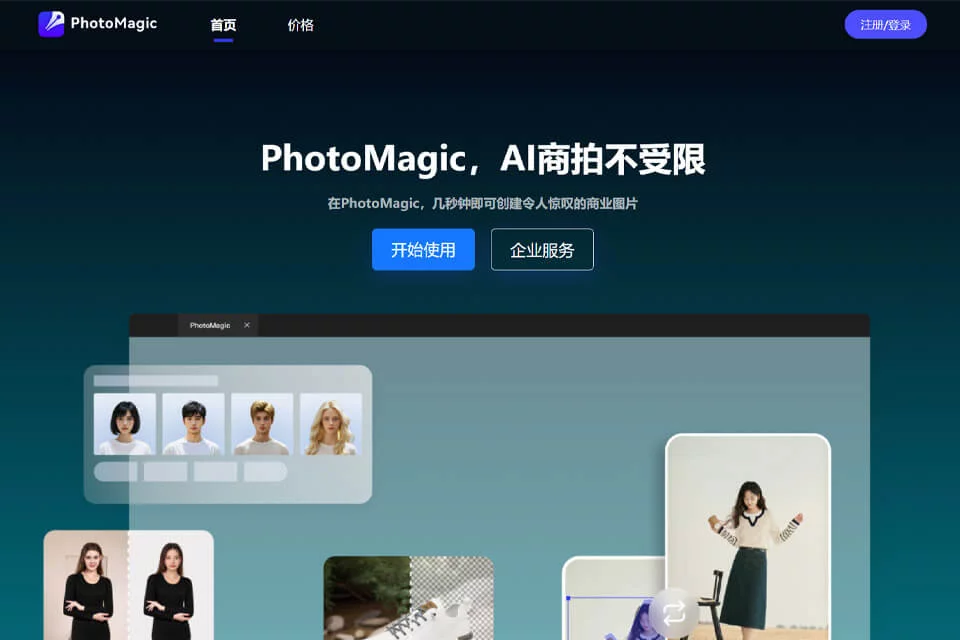Open the 价格 navigation tab

click(x=301, y=25)
